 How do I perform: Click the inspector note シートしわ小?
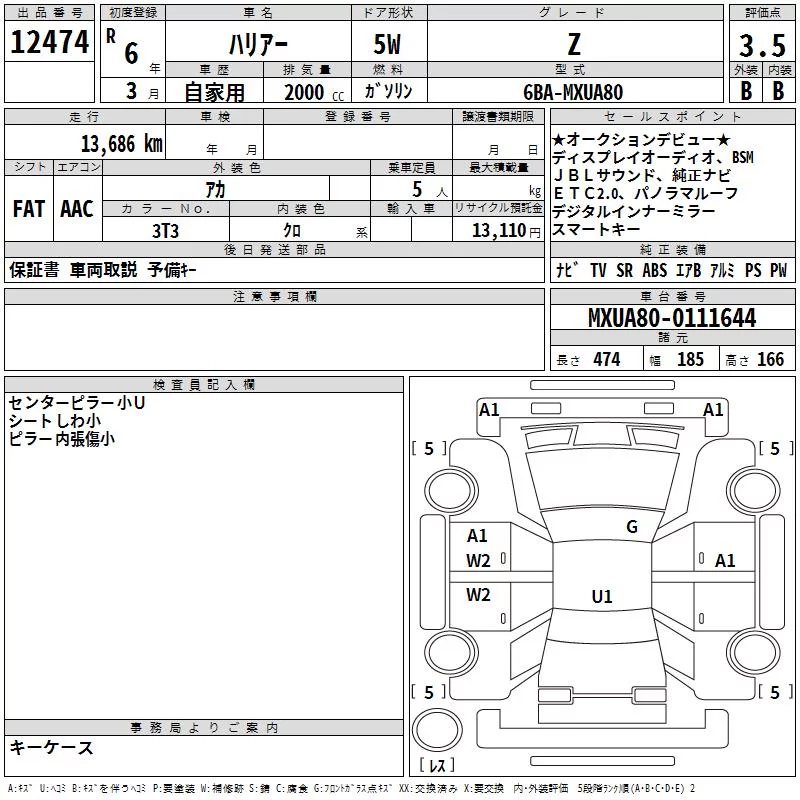[x=55, y=420]
